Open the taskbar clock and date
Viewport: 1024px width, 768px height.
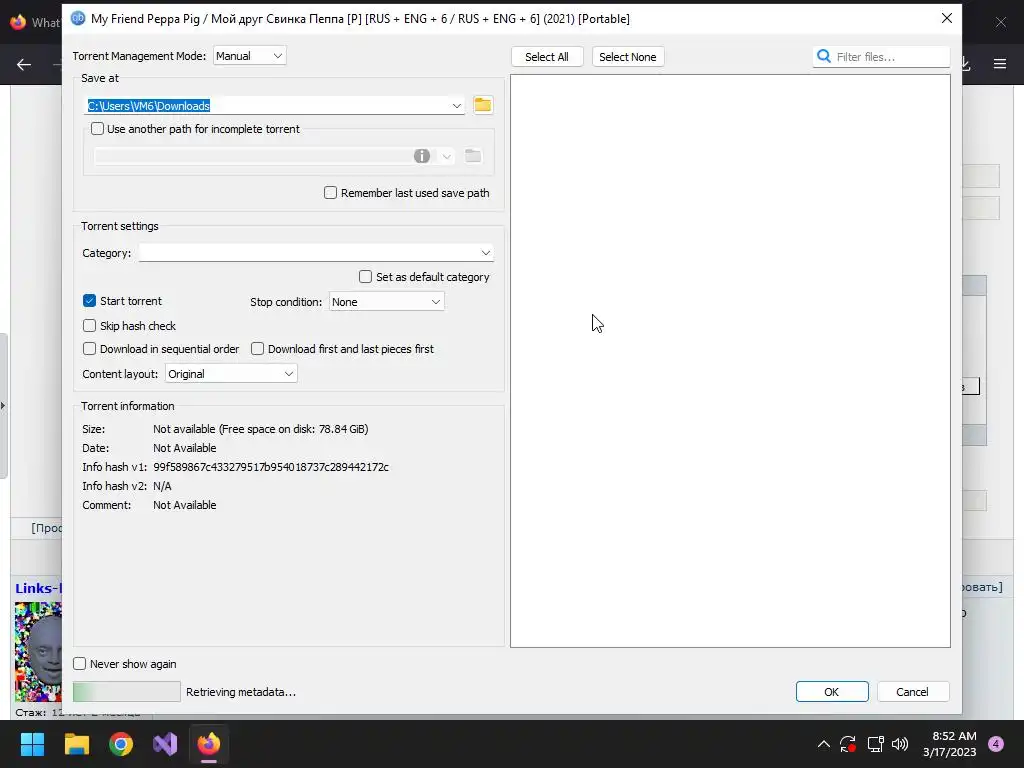(950, 744)
